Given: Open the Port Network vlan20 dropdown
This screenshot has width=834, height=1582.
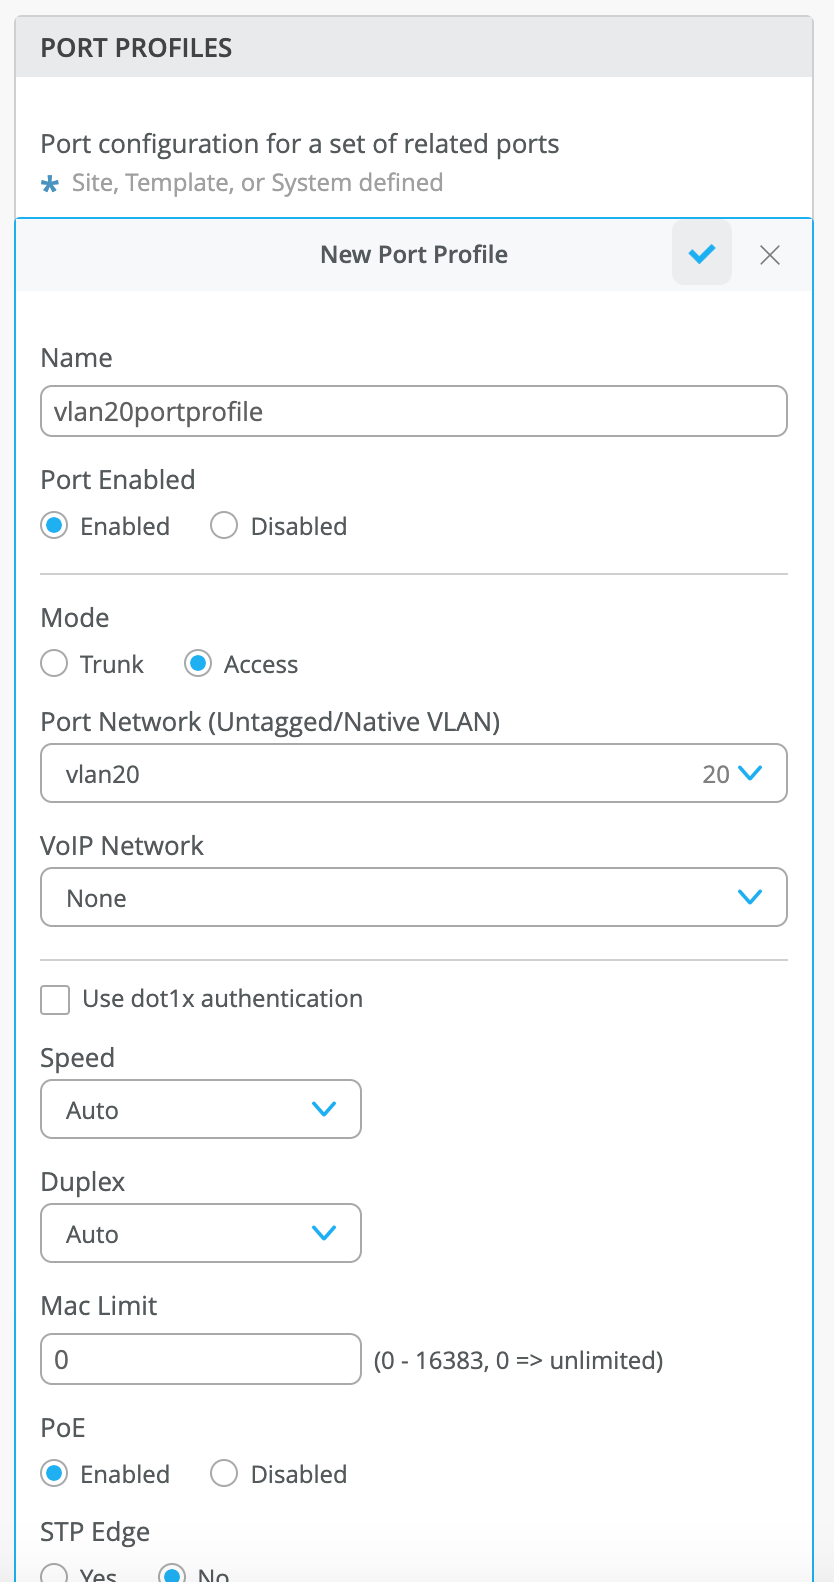Looking at the screenshot, I should click(414, 774).
